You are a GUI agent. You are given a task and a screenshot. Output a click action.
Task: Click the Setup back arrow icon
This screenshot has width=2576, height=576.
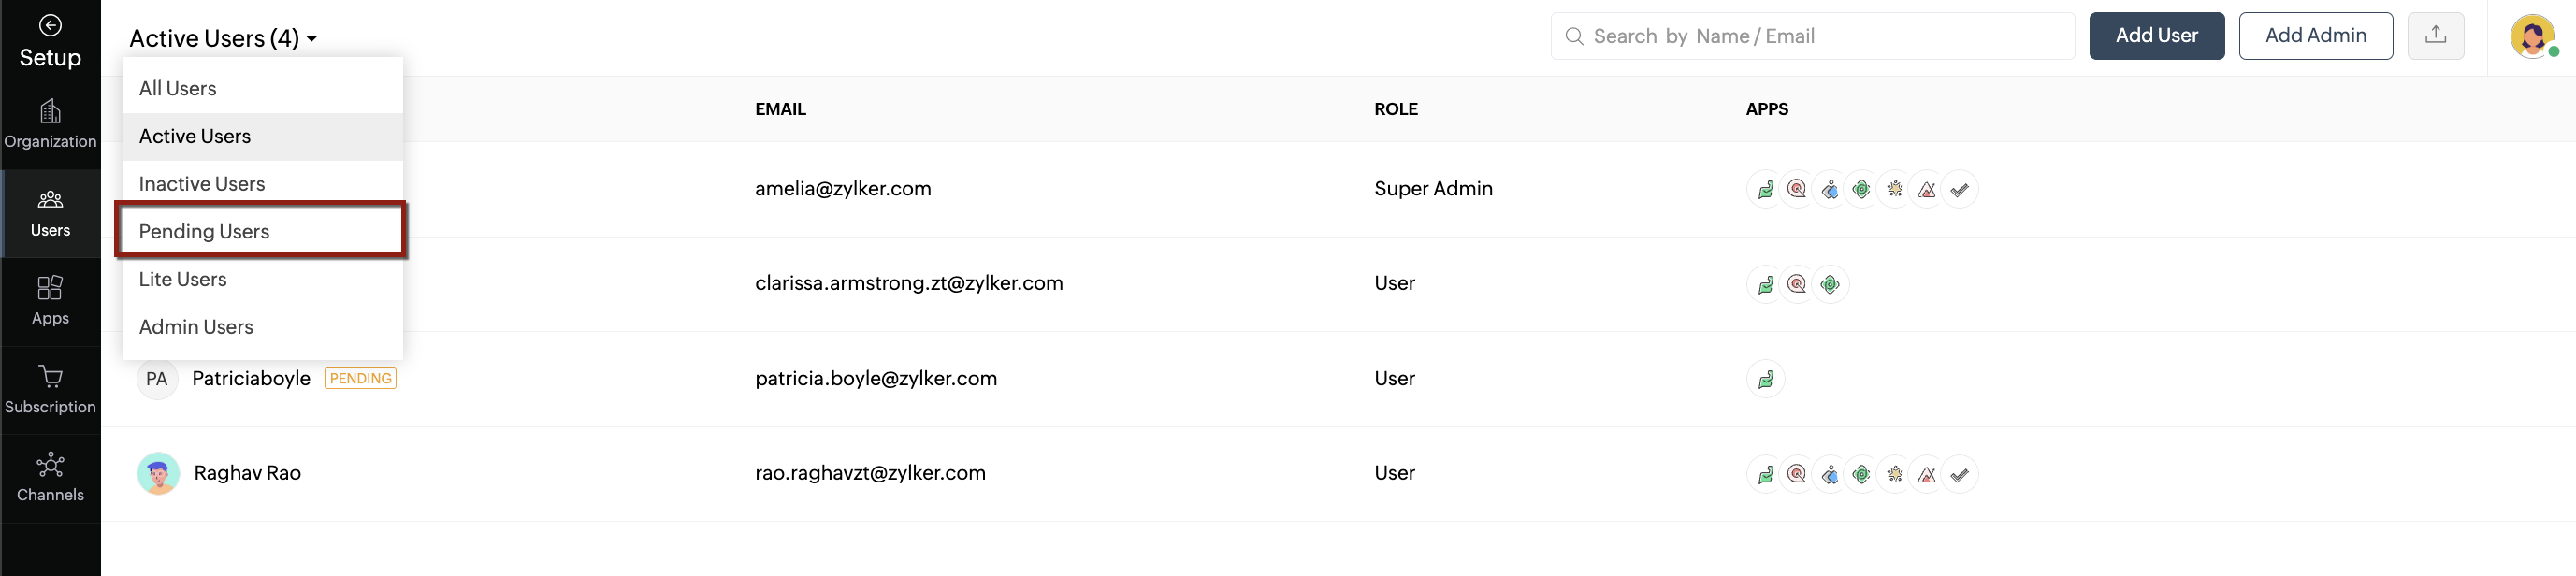point(50,25)
